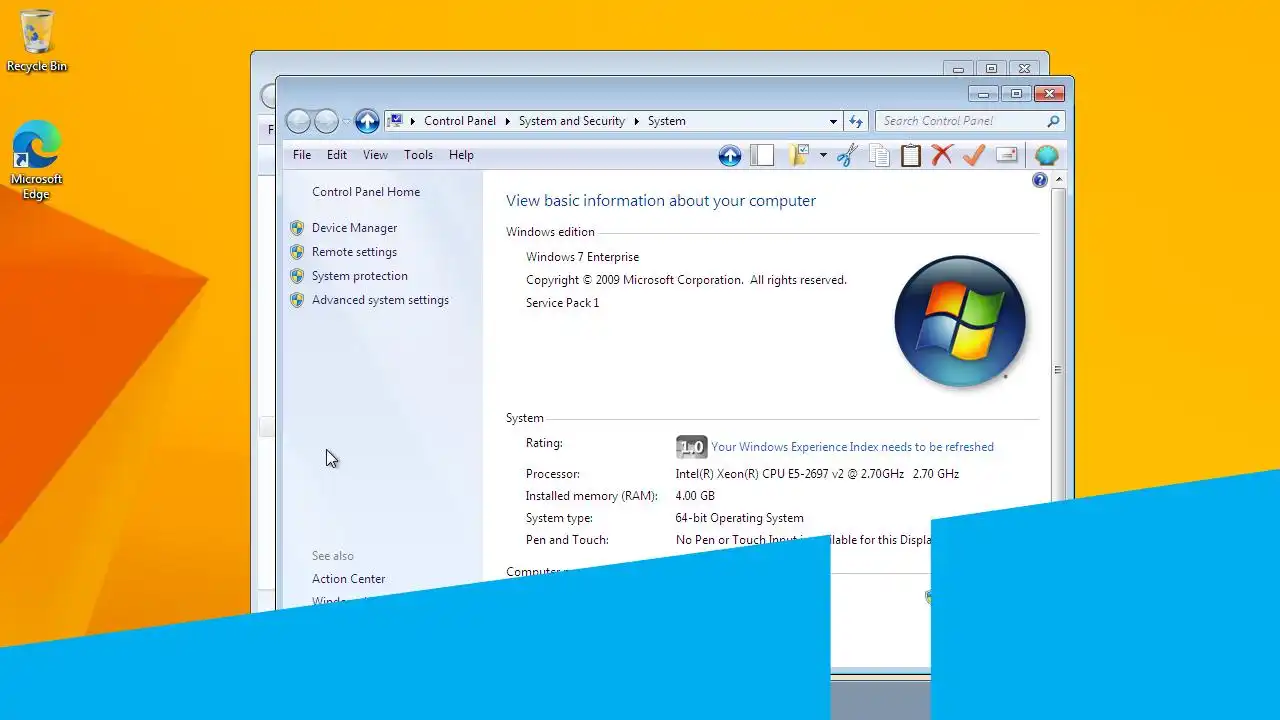Click the shield icon beside Advanced system settings

297,300
